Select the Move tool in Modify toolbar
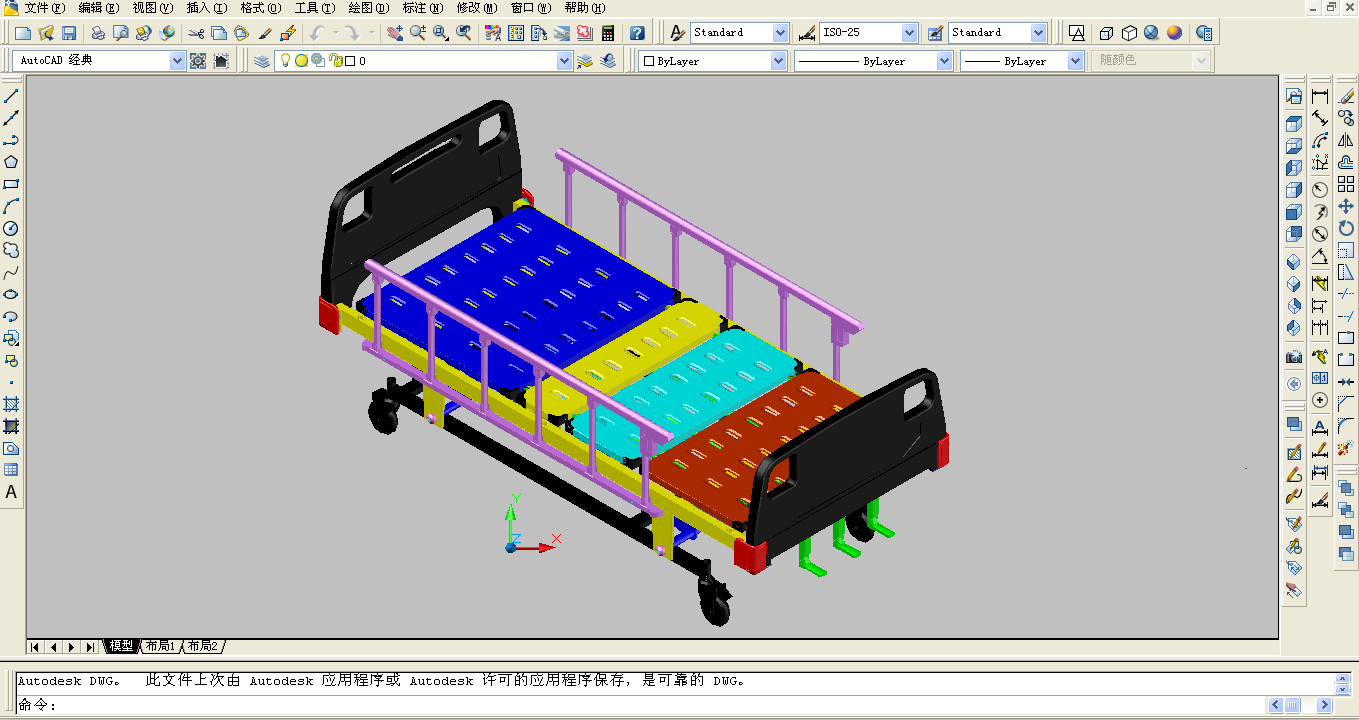 coord(1345,206)
